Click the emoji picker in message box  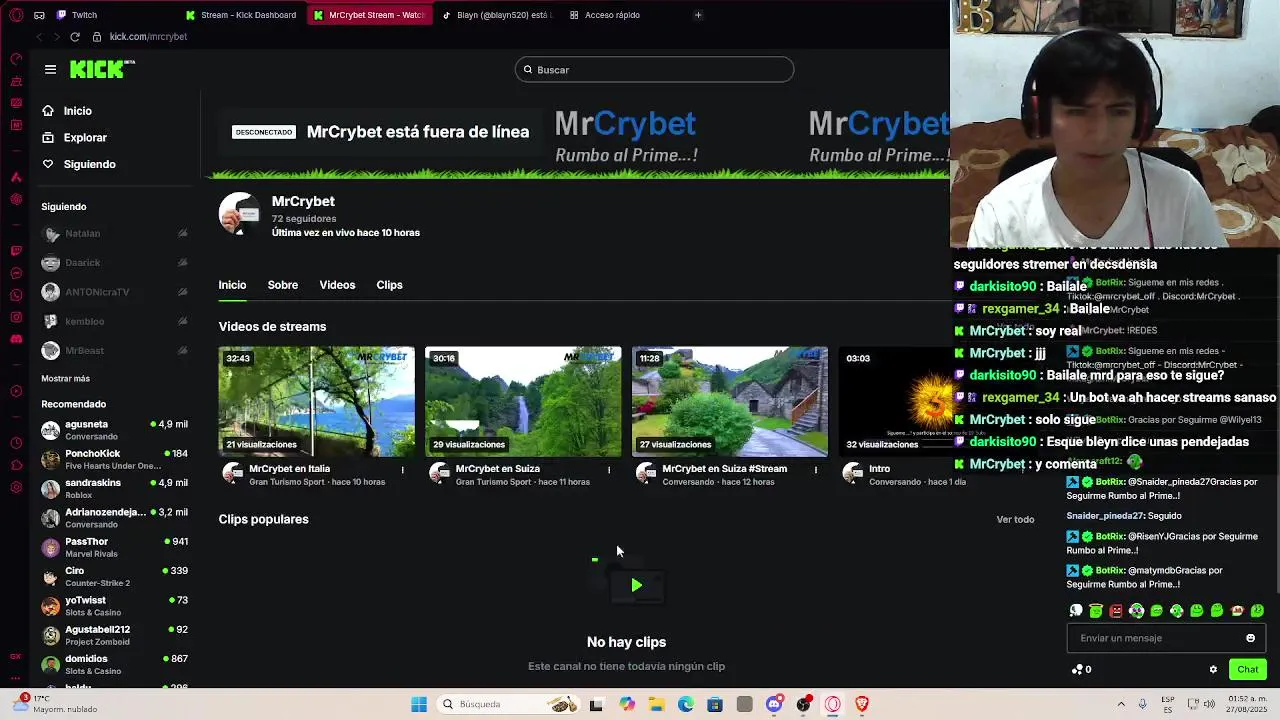1250,638
